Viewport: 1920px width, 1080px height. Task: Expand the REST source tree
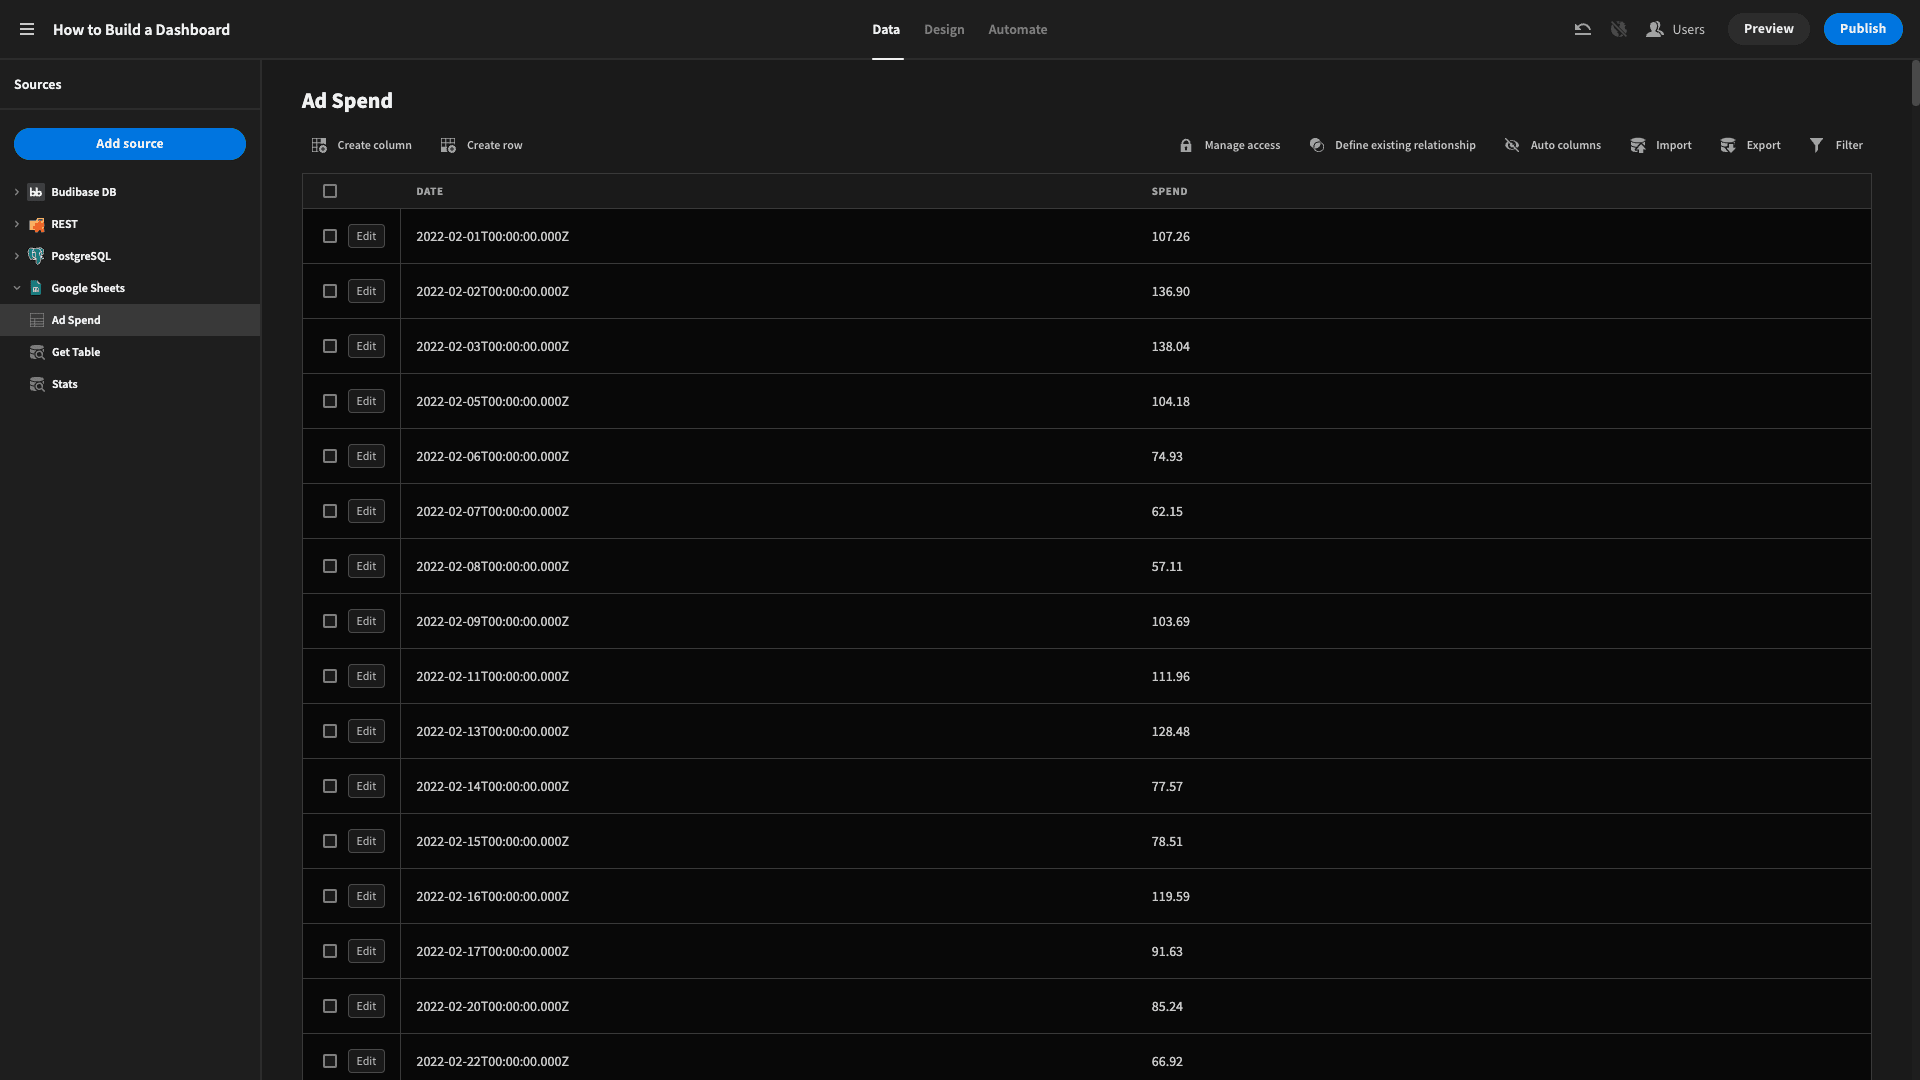17,224
